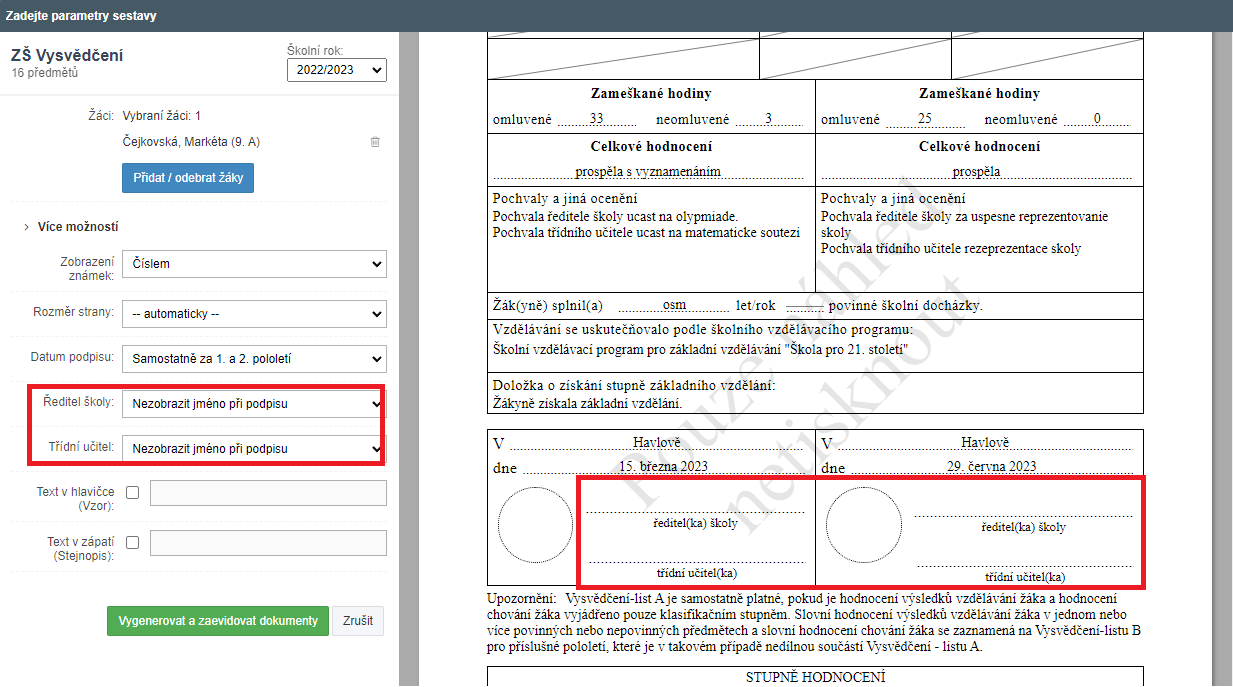Open the Rozměr strany dropdown
This screenshot has width=1233, height=687.
tap(254, 313)
